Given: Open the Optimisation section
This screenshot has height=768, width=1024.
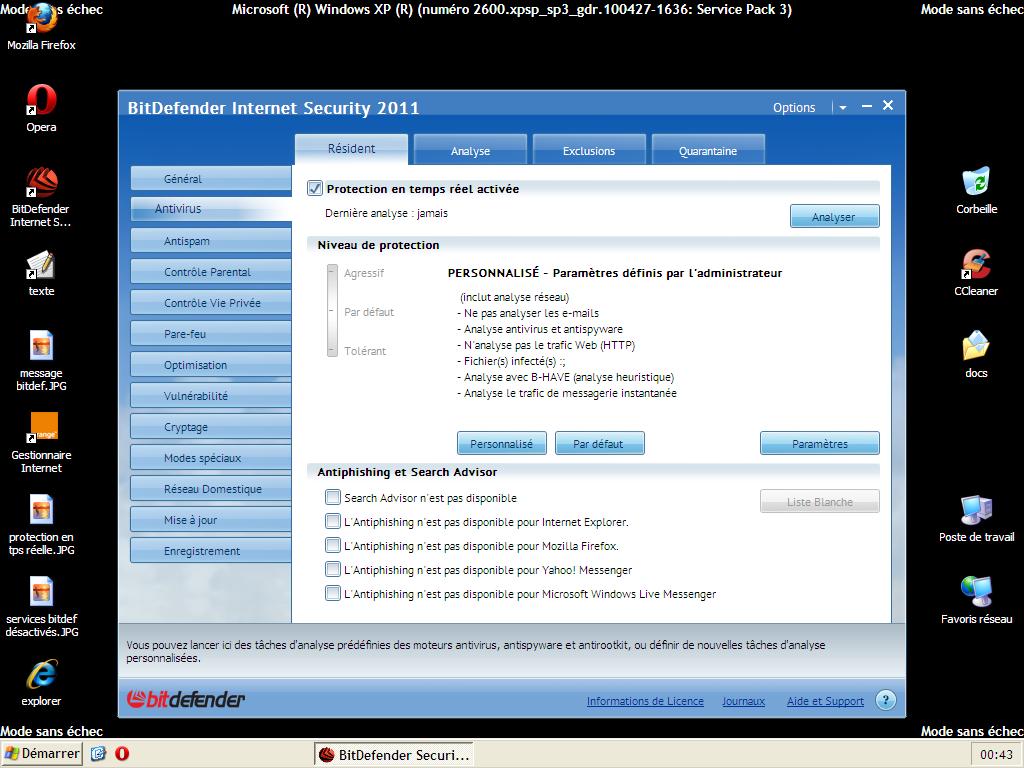Looking at the screenshot, I should point(211,365).
